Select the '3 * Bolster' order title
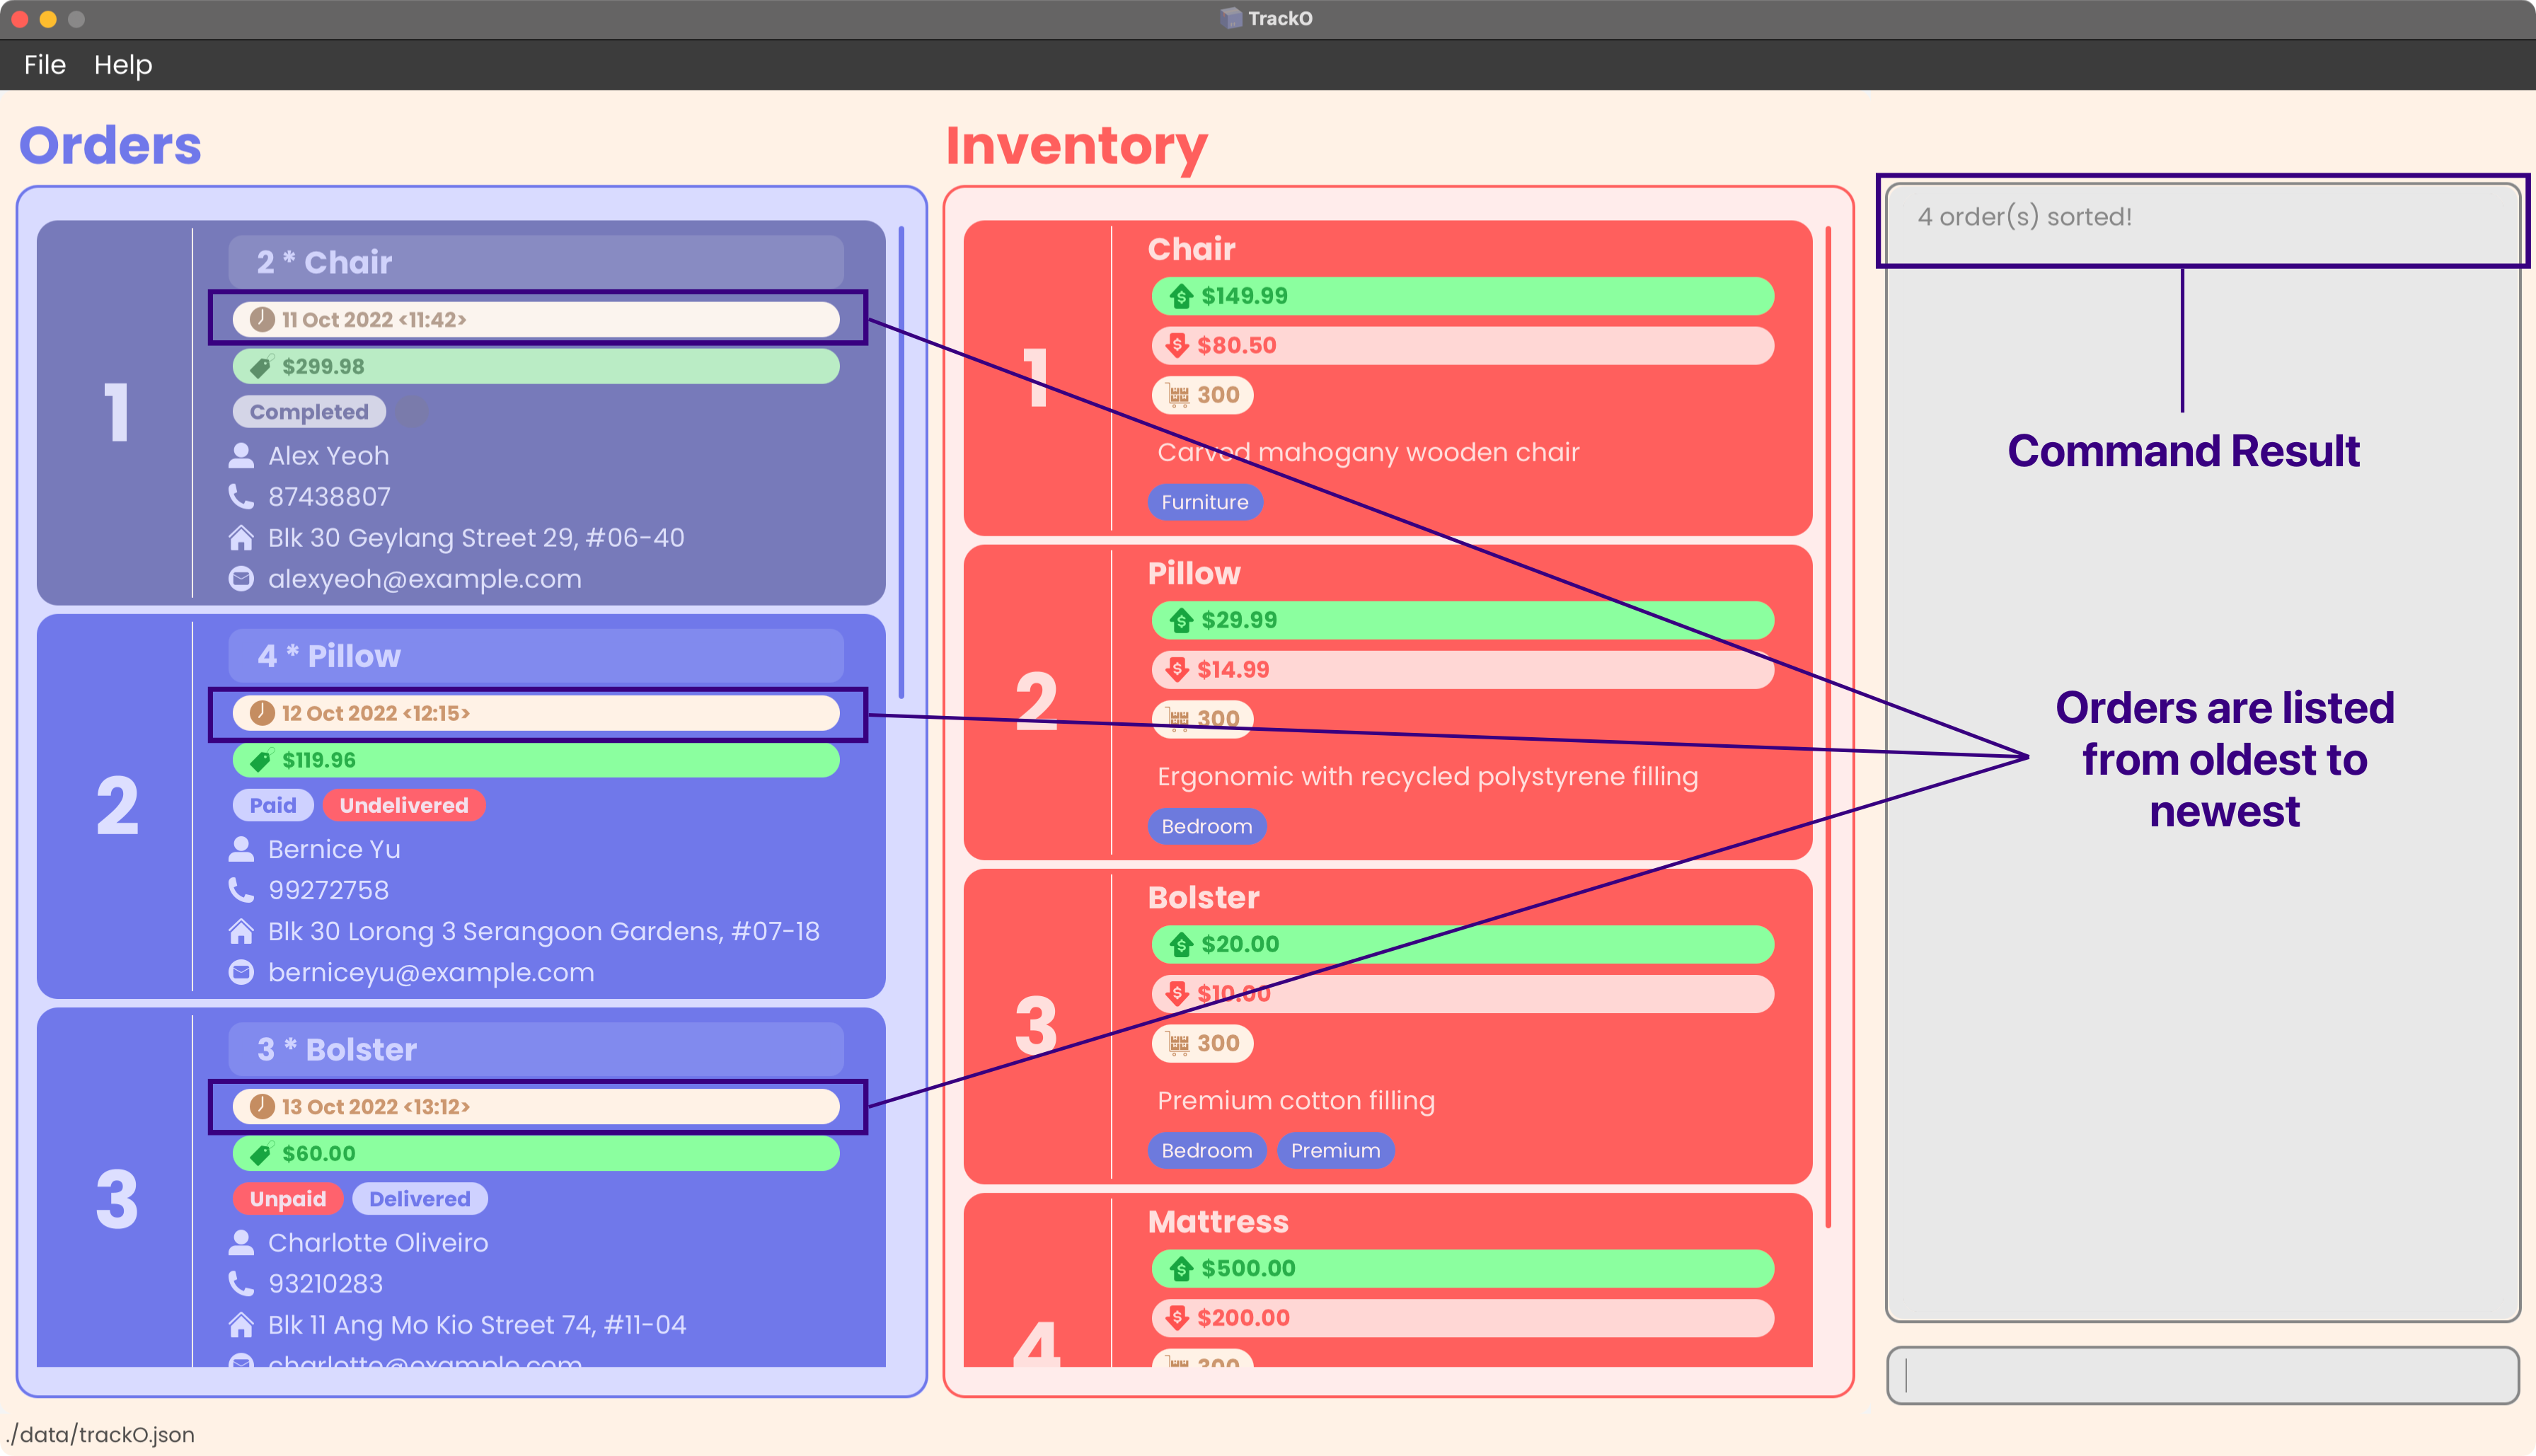Viewport: 2536px width, 1456px height. [337, 1049]
